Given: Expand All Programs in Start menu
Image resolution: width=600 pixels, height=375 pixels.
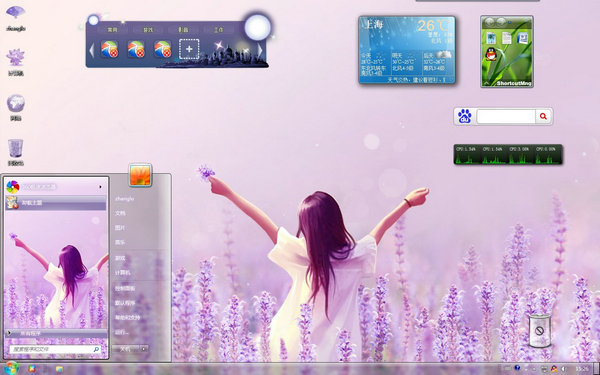Looking at the screenshot, I should (x=56, y=333).
